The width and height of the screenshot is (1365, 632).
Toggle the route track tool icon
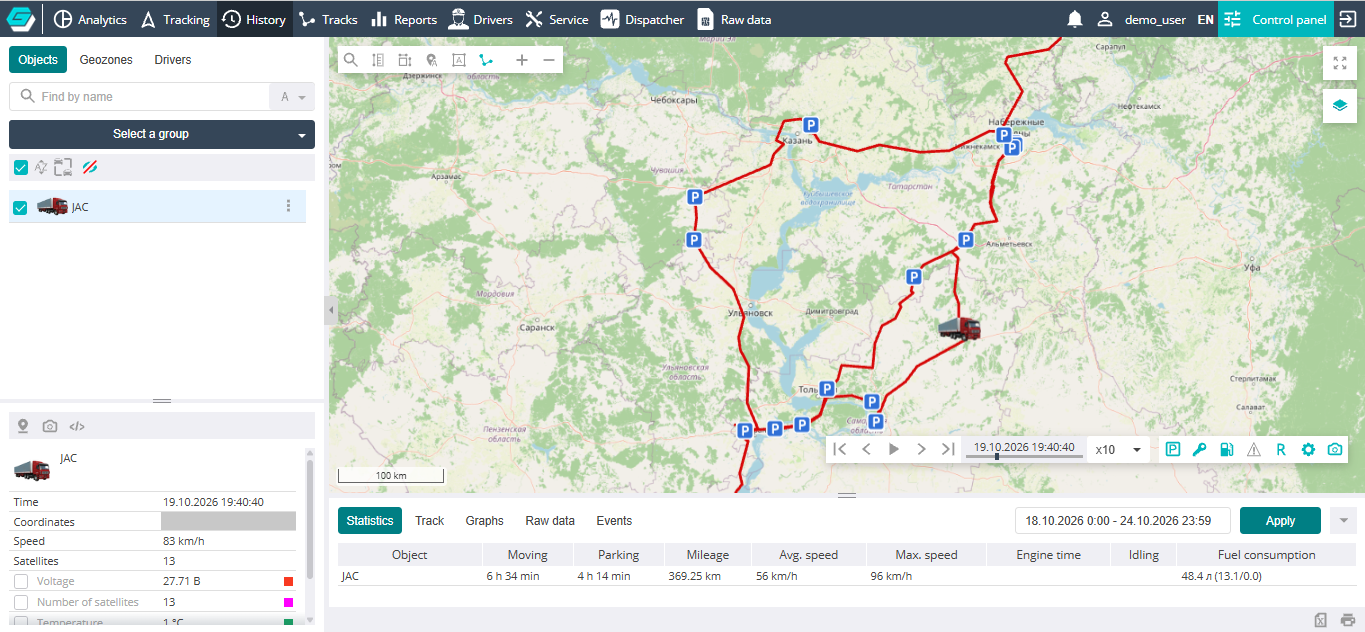[486, 60]
